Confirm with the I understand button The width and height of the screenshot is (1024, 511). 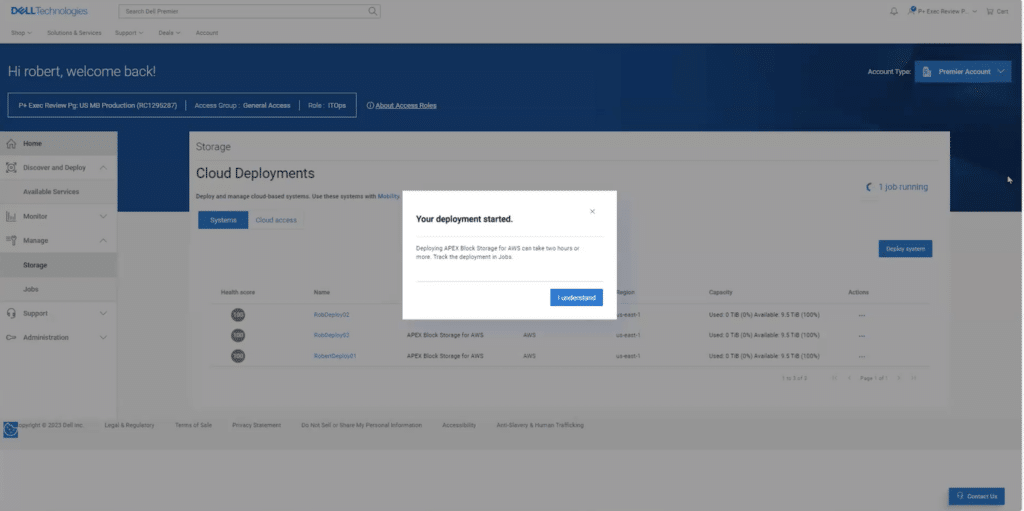pos(576,297)
